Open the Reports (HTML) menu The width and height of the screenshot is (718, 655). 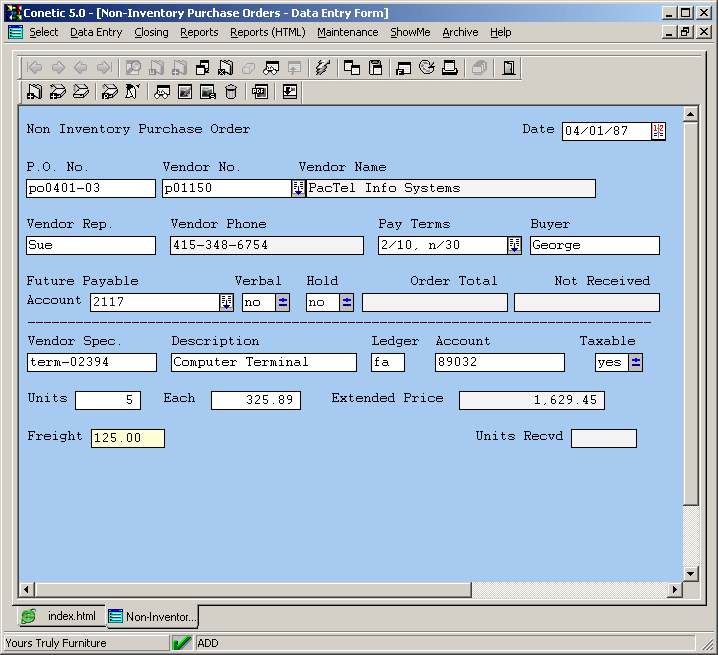(267, 32)
